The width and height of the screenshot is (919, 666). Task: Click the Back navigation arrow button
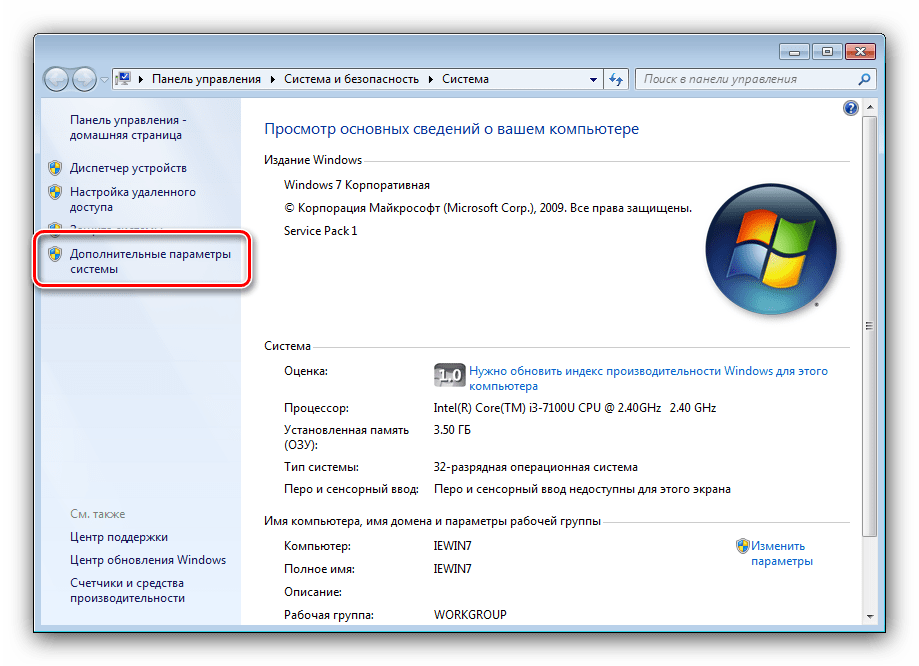click(x=56, y=79)
